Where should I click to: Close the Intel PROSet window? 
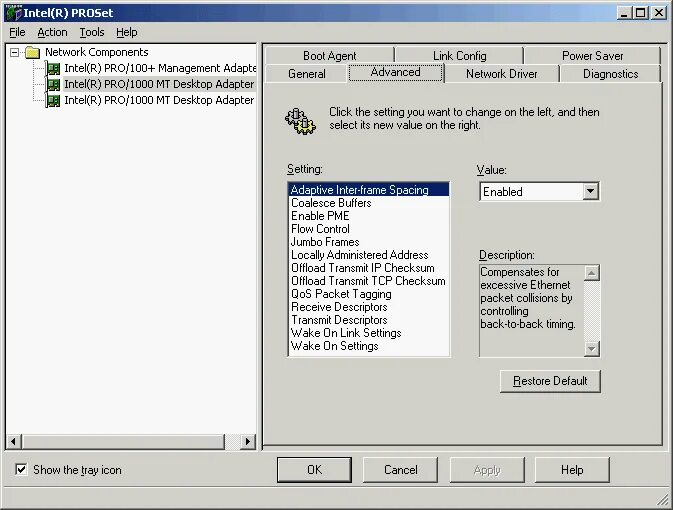658,13
